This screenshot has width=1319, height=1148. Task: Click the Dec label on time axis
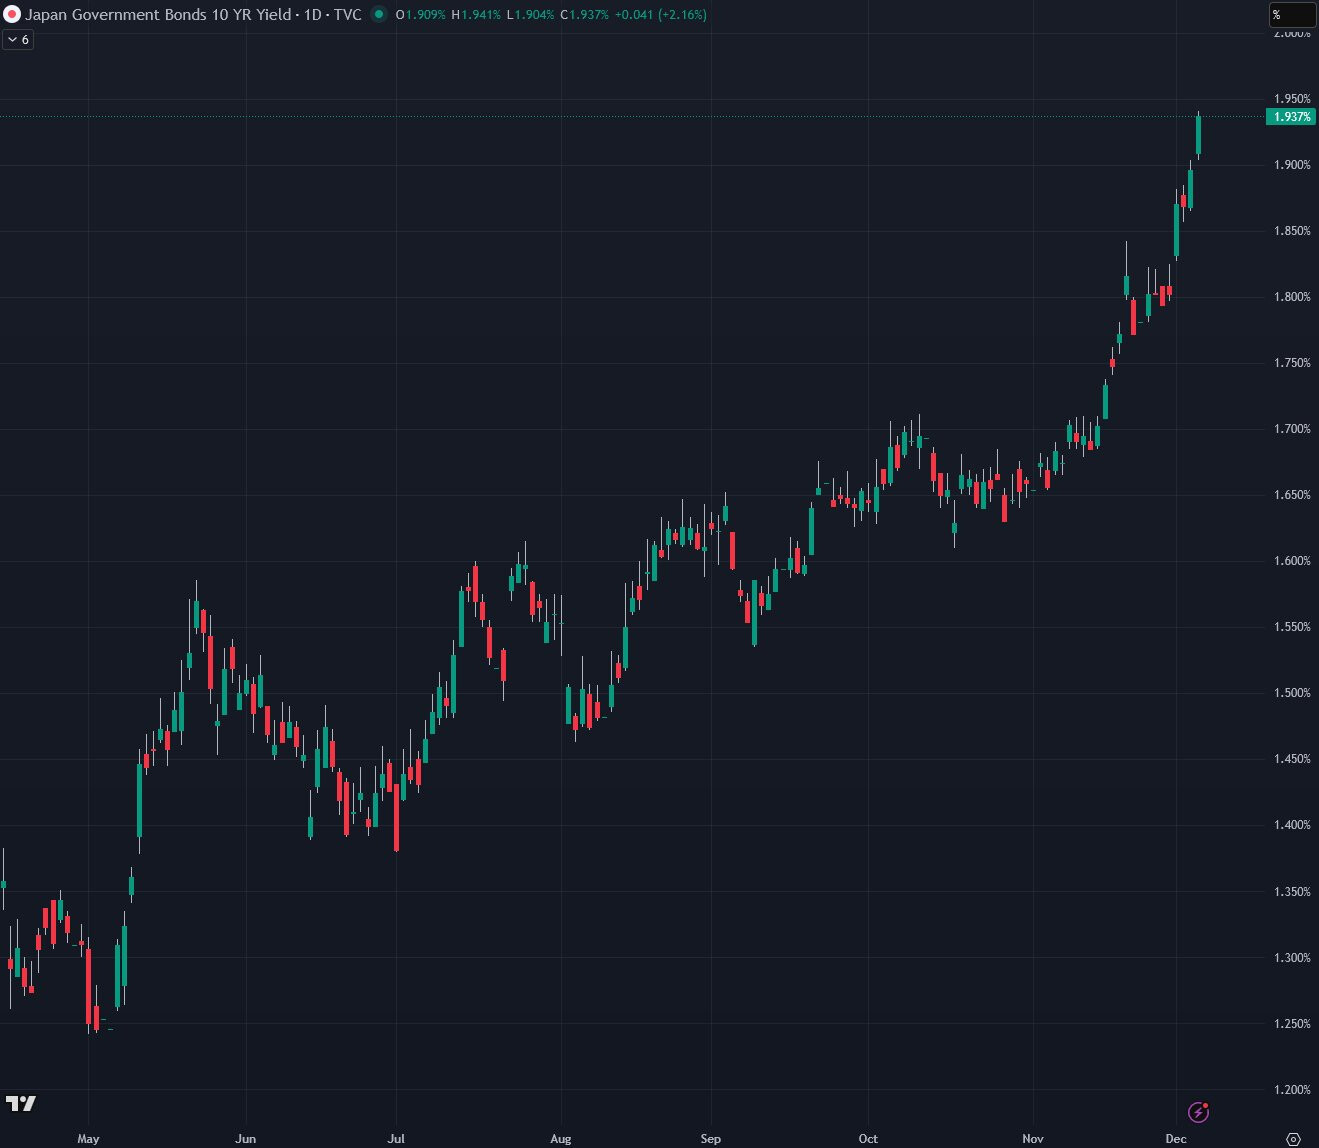[1175, 1139]
